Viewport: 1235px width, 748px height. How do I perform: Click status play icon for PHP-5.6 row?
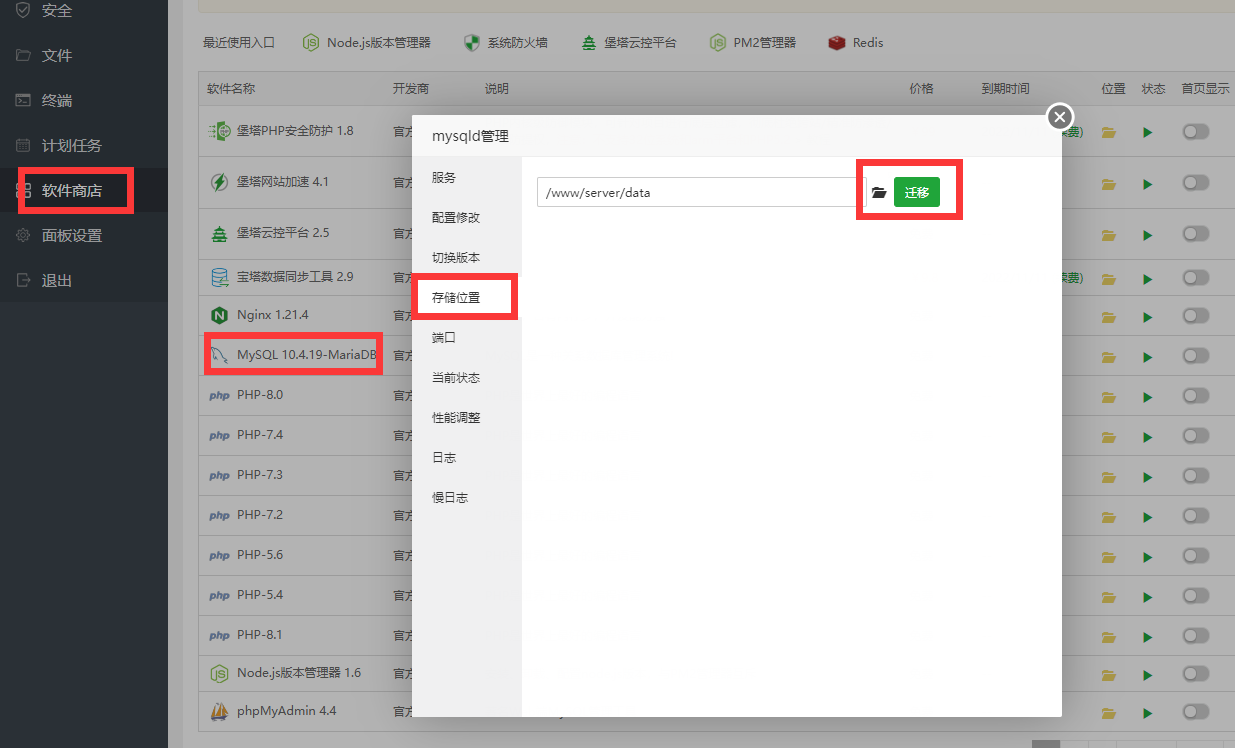click(x=1148, y=555)
